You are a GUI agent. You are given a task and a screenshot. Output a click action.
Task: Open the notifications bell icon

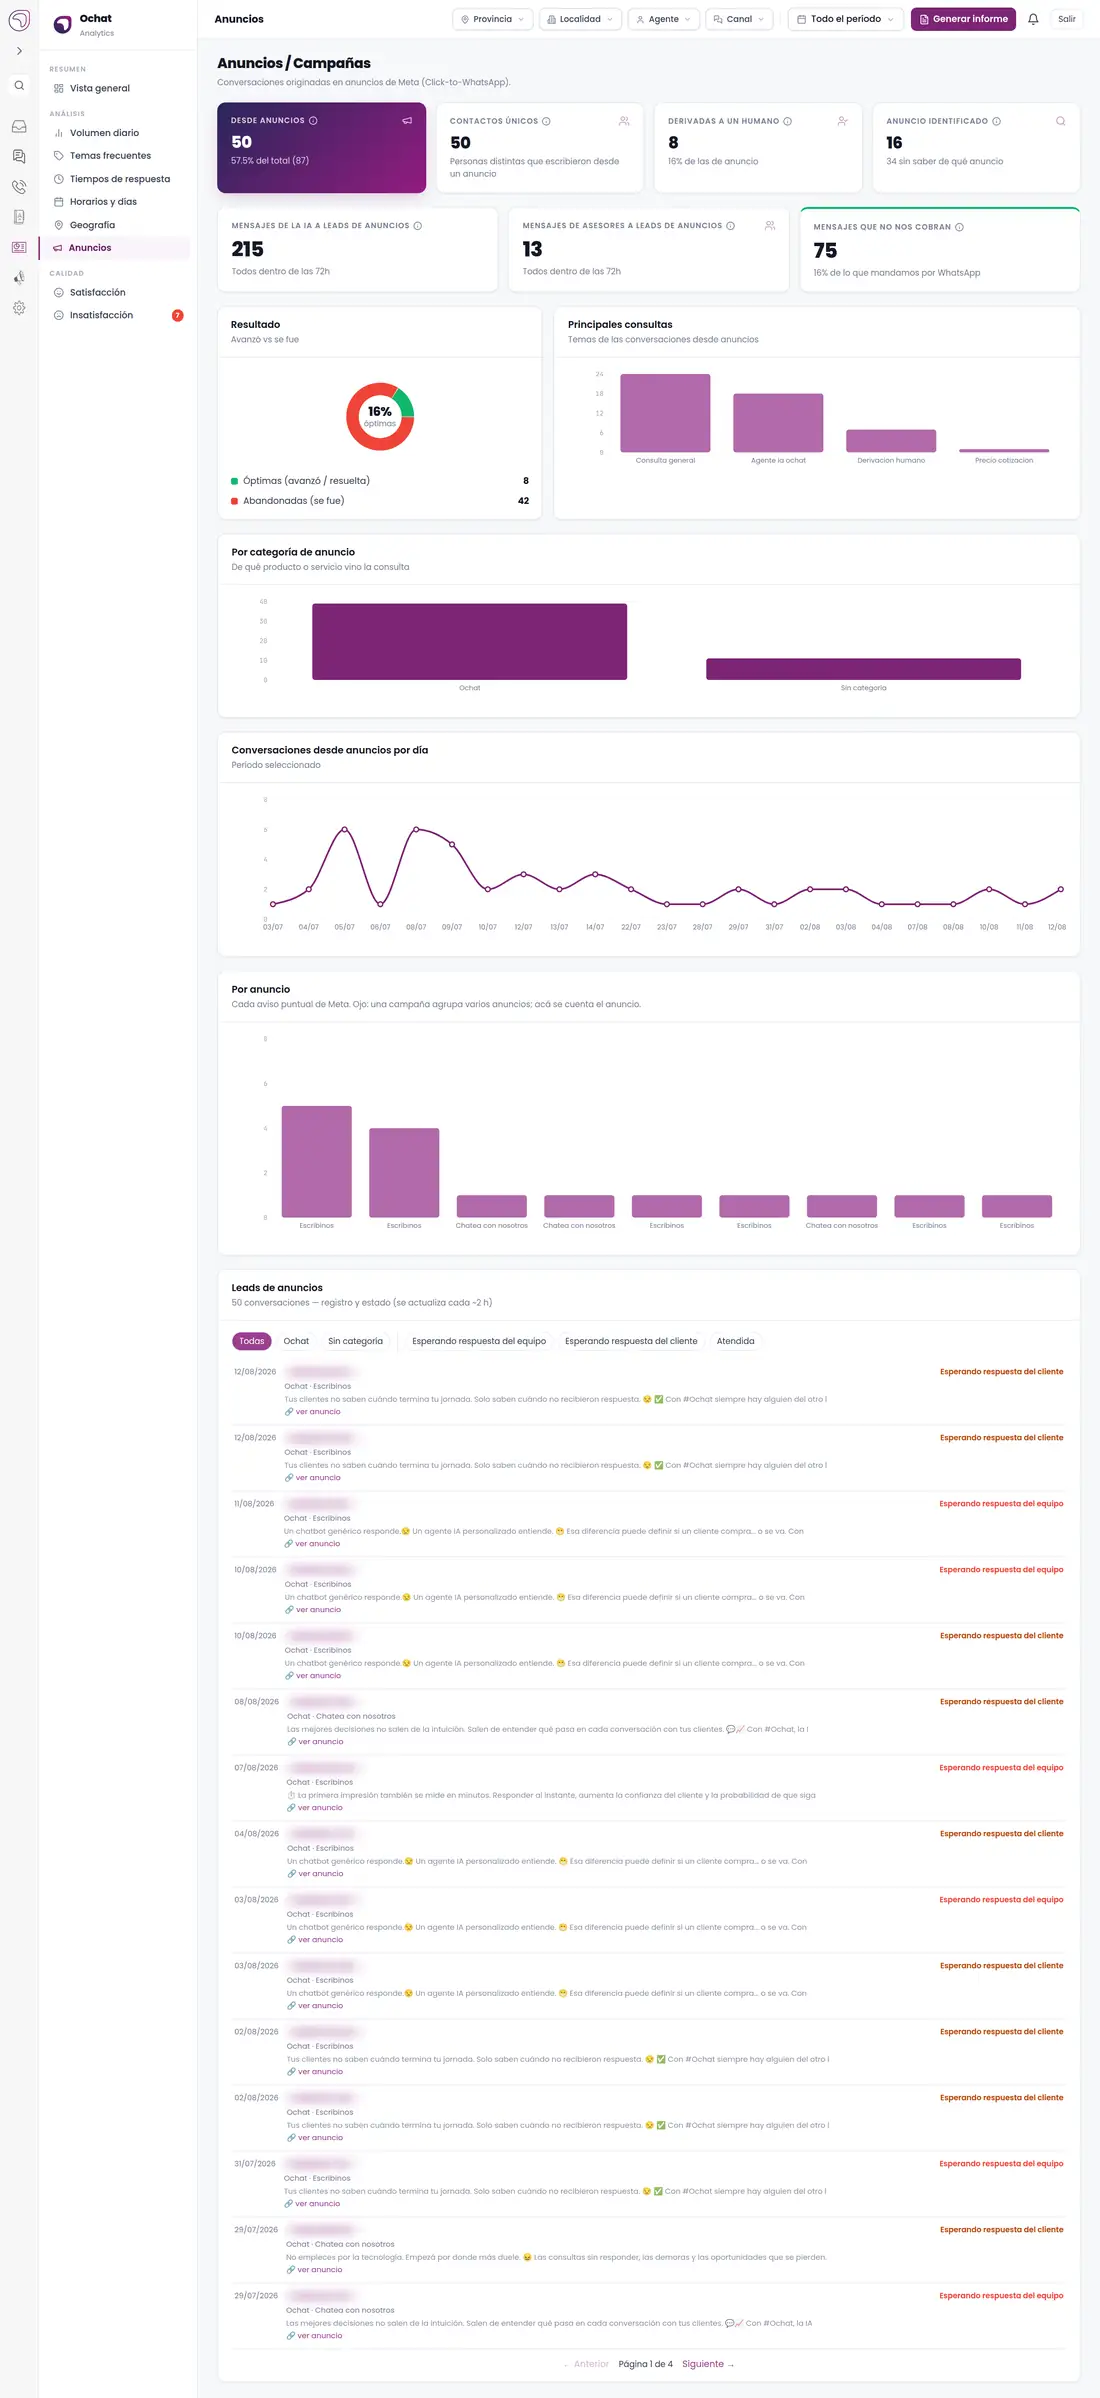pyautogui.click(x=1033, y=19)
